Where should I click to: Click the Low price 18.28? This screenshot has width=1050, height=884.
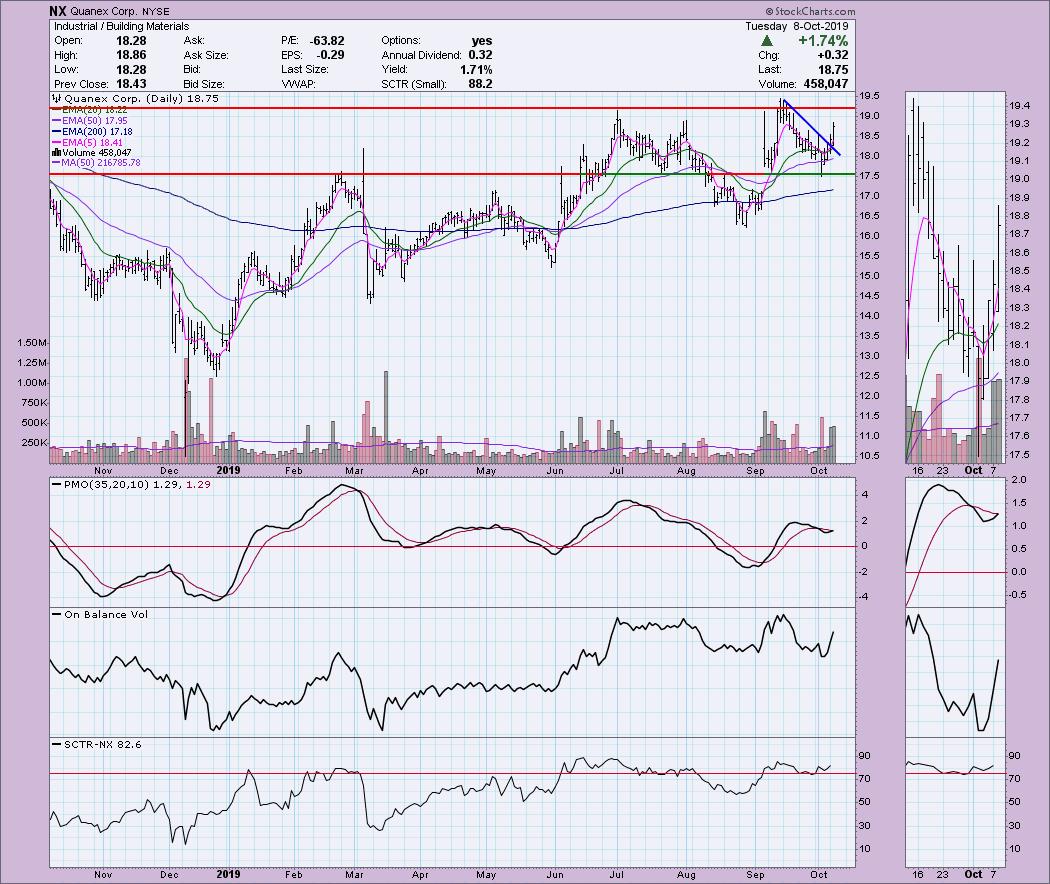click(132, 70)
